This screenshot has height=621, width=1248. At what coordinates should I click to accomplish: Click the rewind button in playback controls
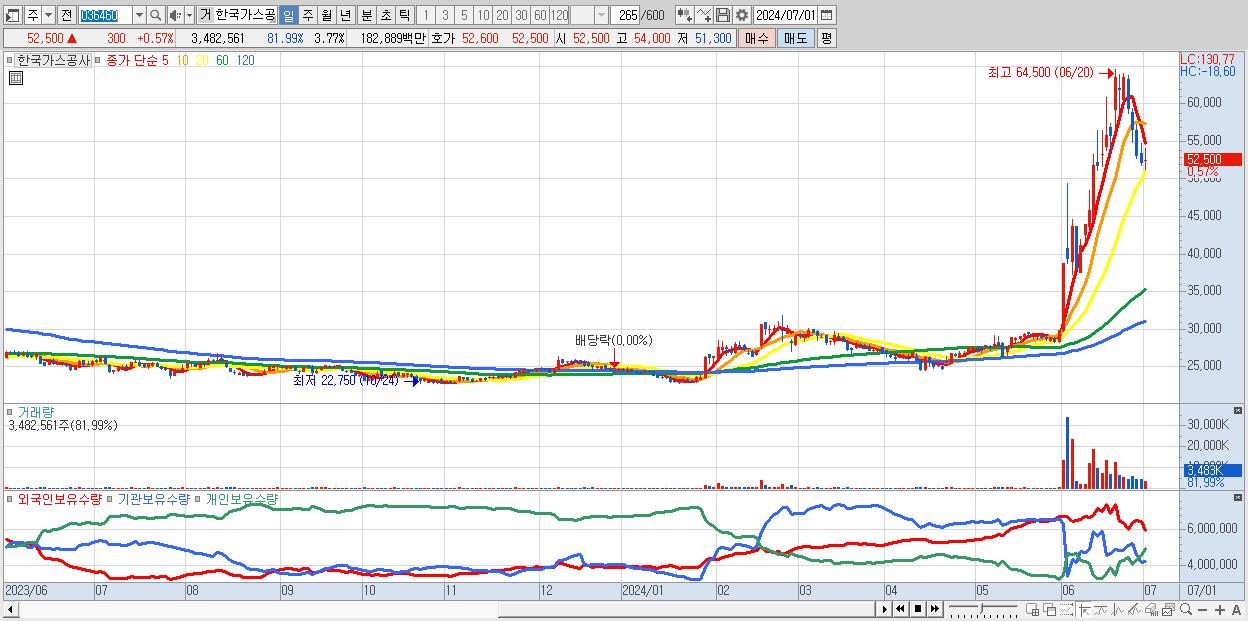(x=901, y=609)
